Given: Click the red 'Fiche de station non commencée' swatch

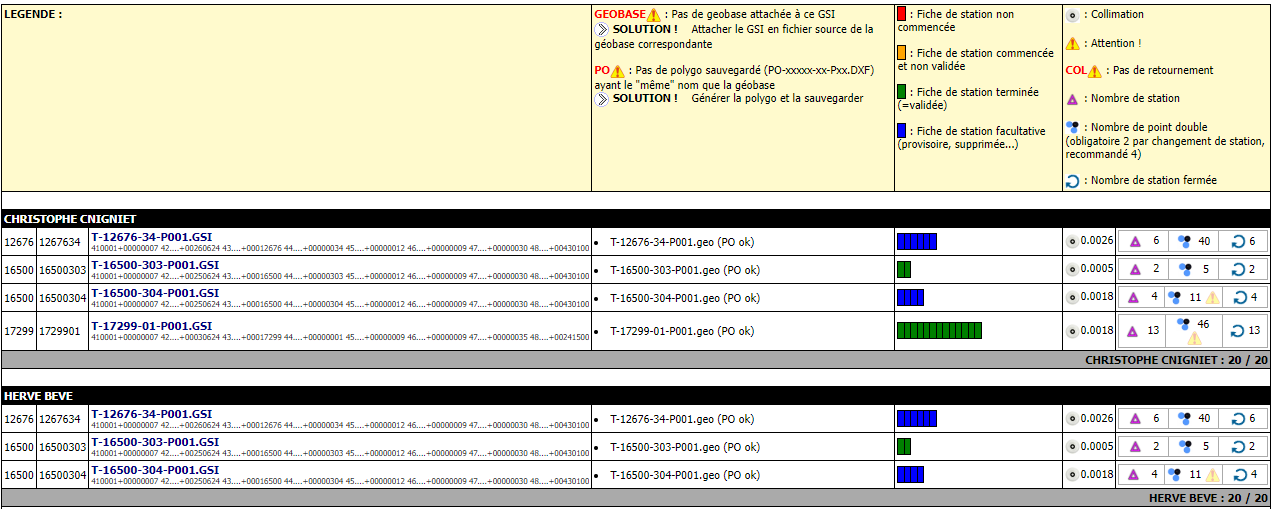Looking at the screenshot, I should tap(901, 15).
